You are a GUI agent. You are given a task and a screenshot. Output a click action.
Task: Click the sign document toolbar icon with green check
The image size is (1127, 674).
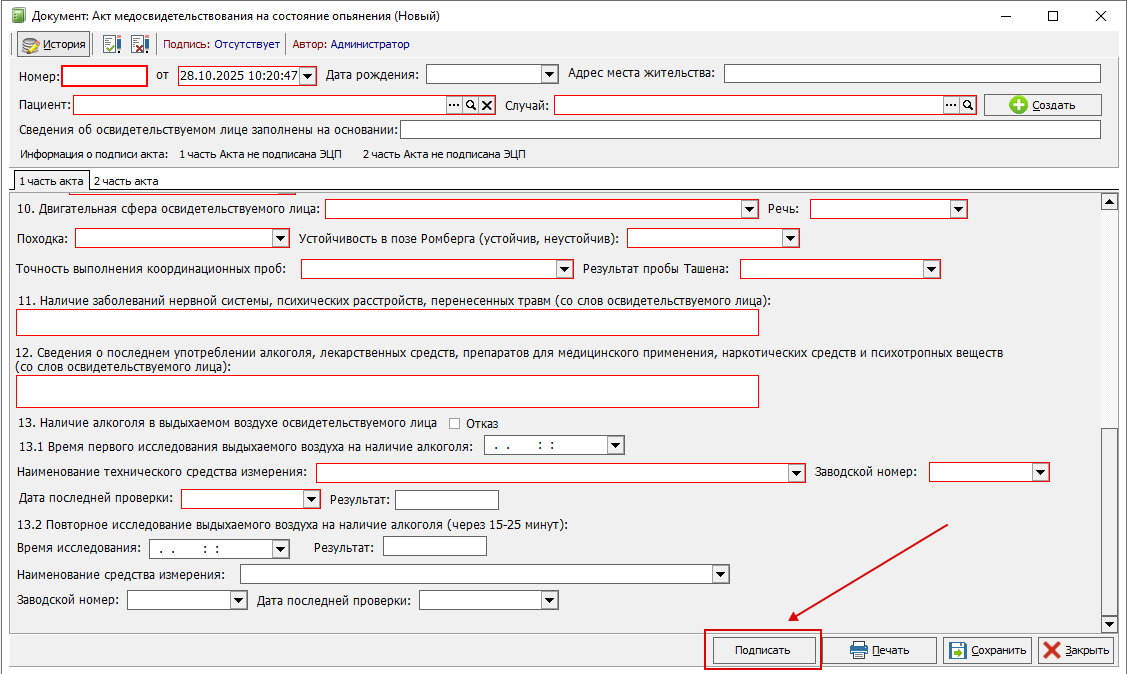(x=112, y=44)
